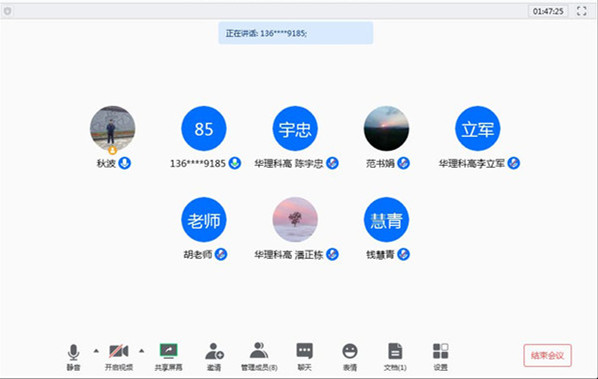Click muted mic icon beside 华理科高李立军
Viewport: 598px width, 379px height.
(513, 163)
